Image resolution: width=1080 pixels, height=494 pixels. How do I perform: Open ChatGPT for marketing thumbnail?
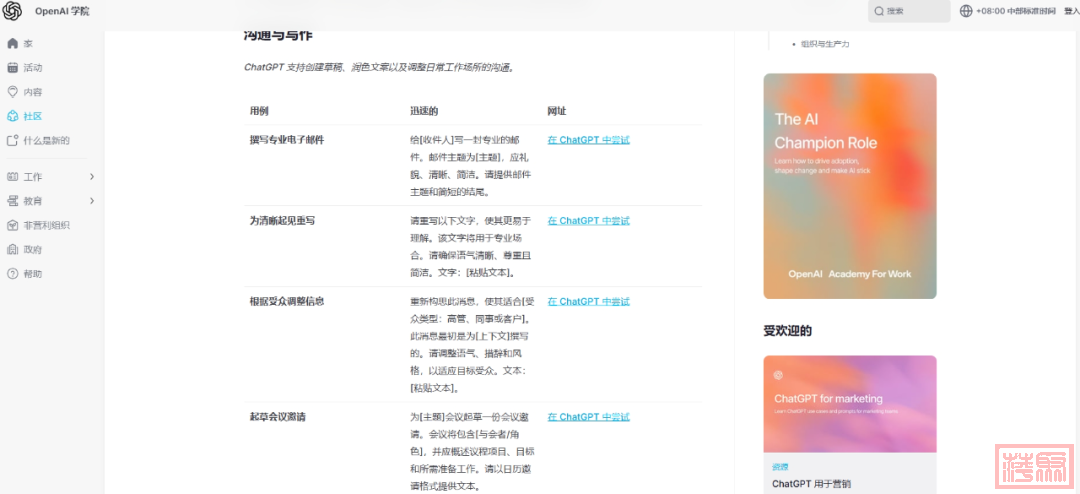(x=850, y=403)
